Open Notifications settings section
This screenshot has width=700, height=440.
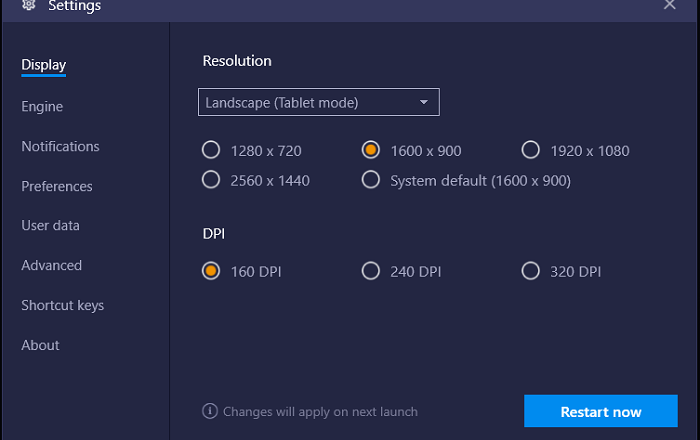(x=60, y=146)
